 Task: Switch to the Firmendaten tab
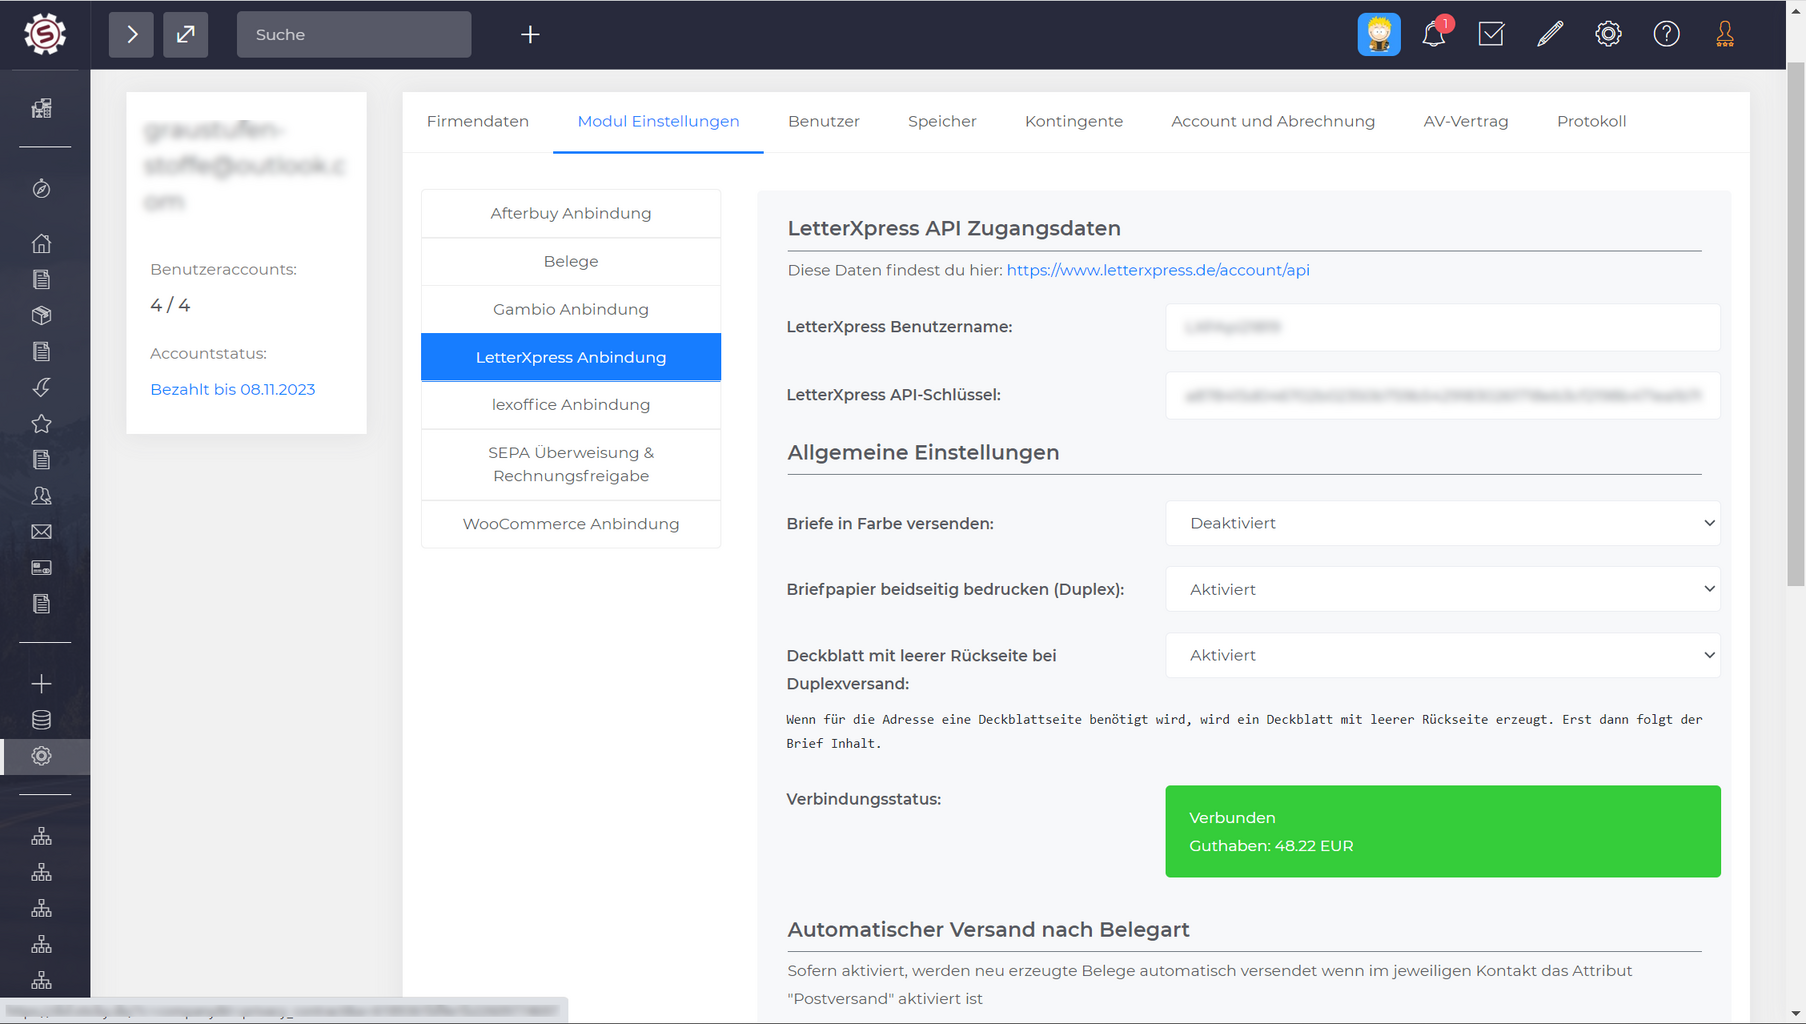point(477,121)
